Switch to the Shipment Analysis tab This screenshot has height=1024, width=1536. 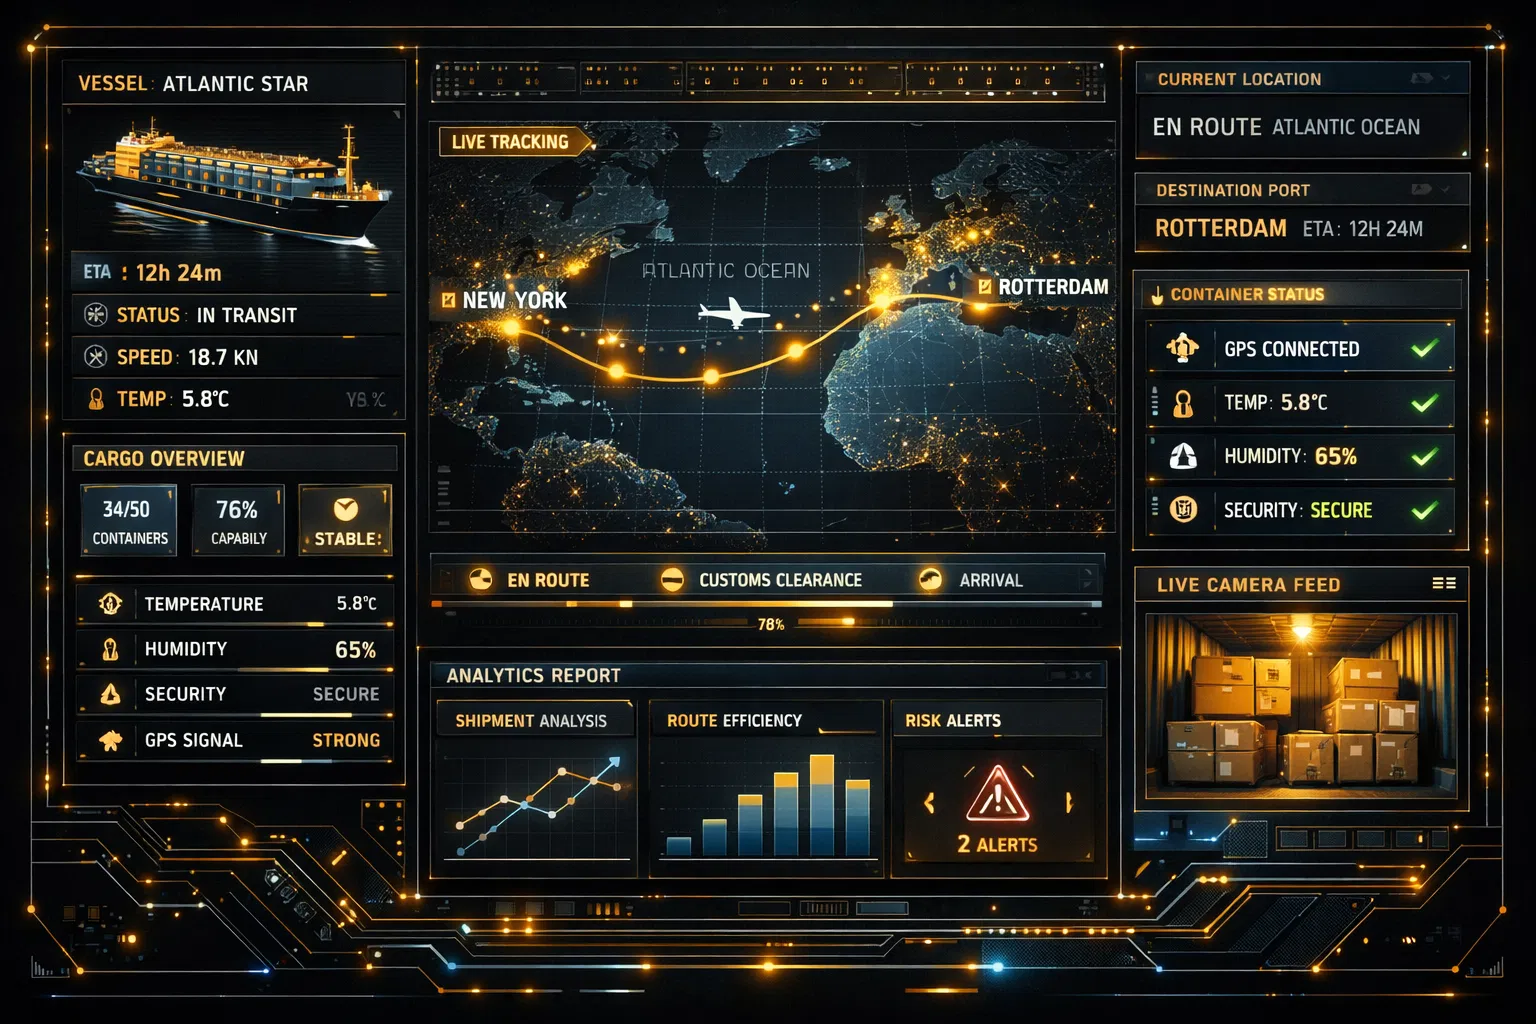534,719
